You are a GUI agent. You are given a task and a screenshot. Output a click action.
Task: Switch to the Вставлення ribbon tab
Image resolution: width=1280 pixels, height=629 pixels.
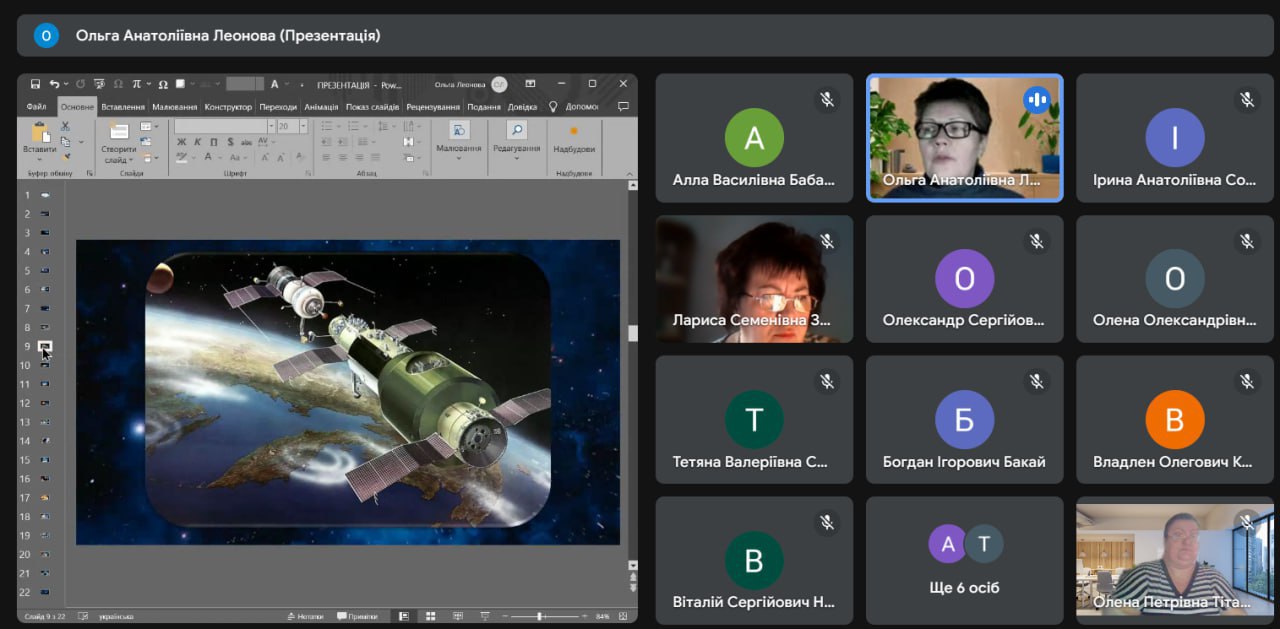coord(123,107)
